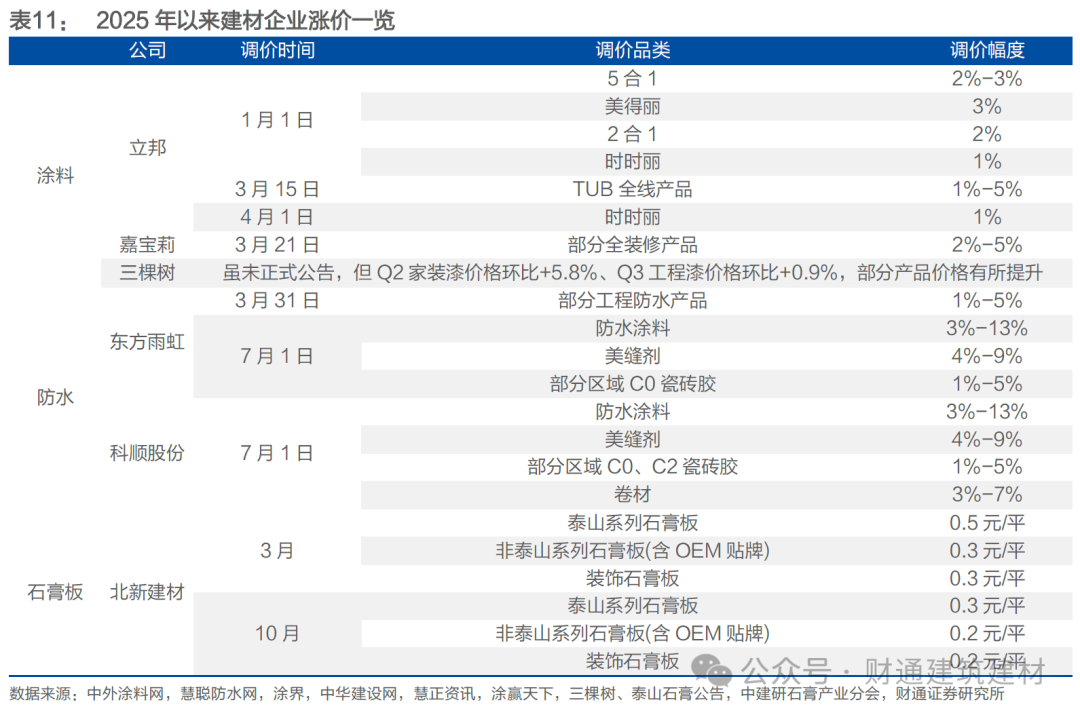Select company cell 三棵树
Viewport: 1080px width, 715px height.
click(147, 272)
